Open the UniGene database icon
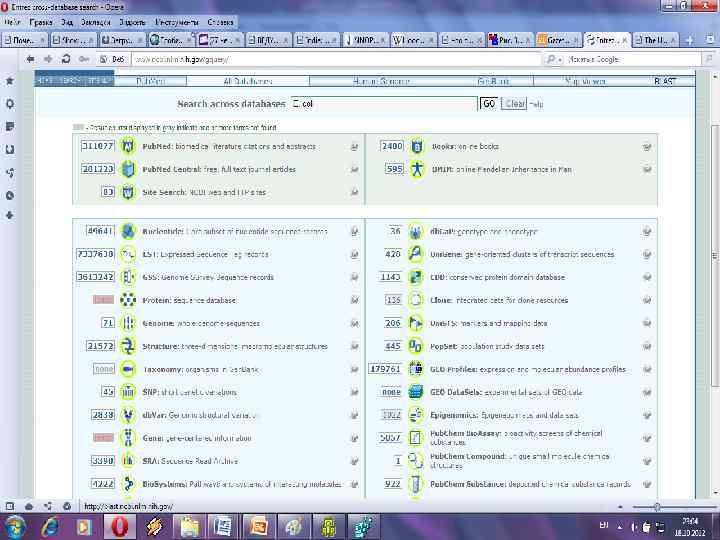This screenshot has width=720, height=540. coord(416,254)
